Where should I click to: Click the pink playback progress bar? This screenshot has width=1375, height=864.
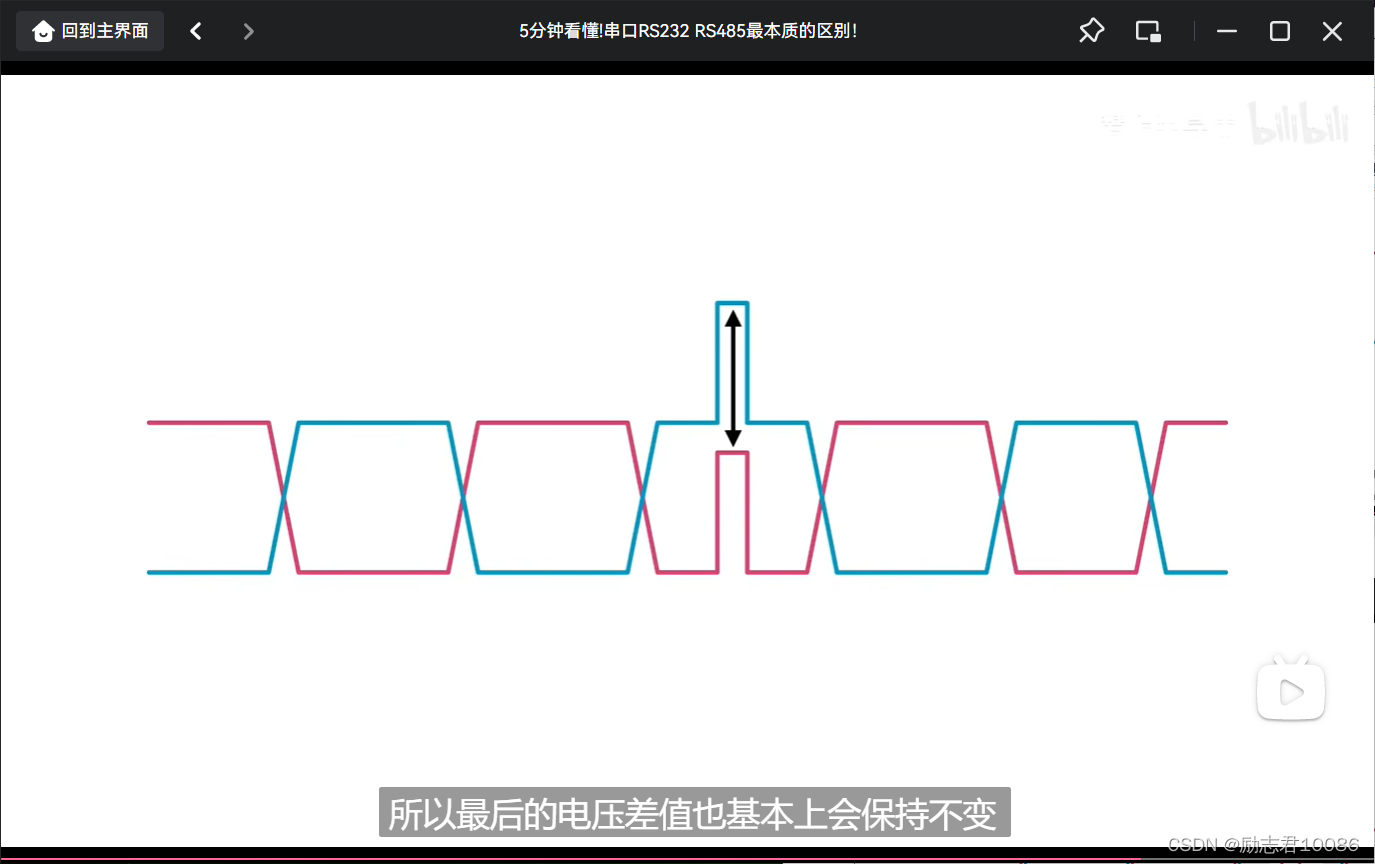[687, 860]
